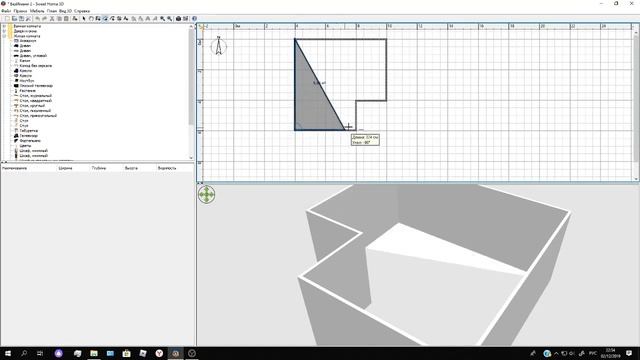Image resolution: width=640 pixels, height=360 pixels.
Task: Open the Мебель menu
Action: pyautogui.click(x=37, y=11)
